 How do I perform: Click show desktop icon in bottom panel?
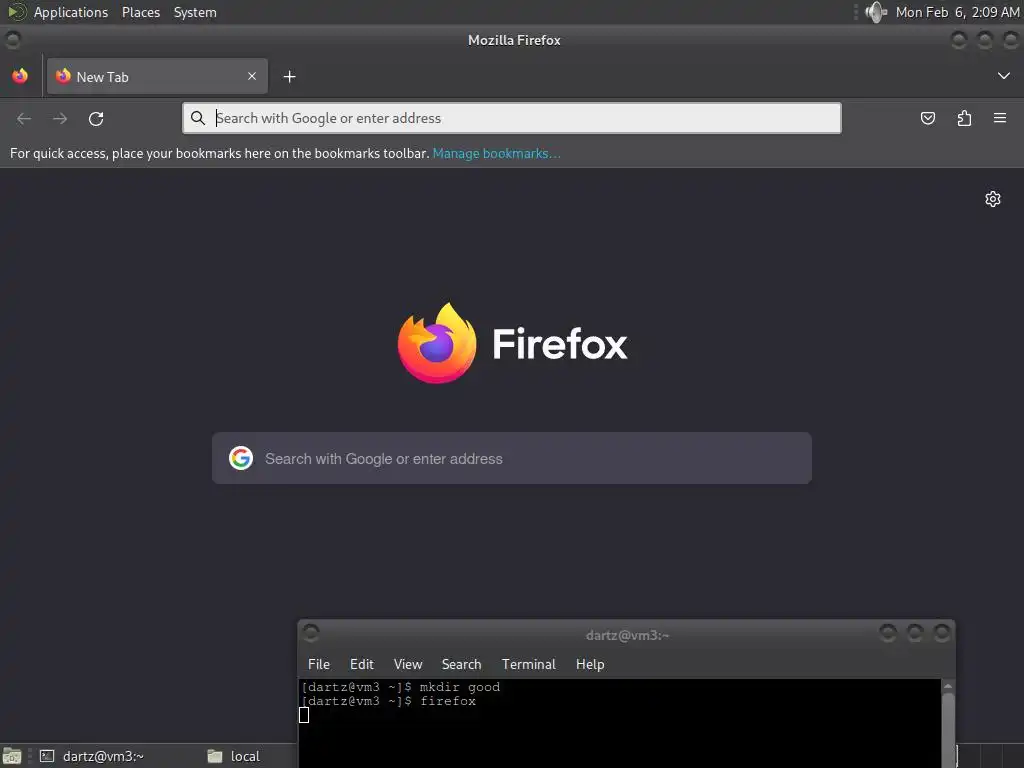tap(12, 756)
